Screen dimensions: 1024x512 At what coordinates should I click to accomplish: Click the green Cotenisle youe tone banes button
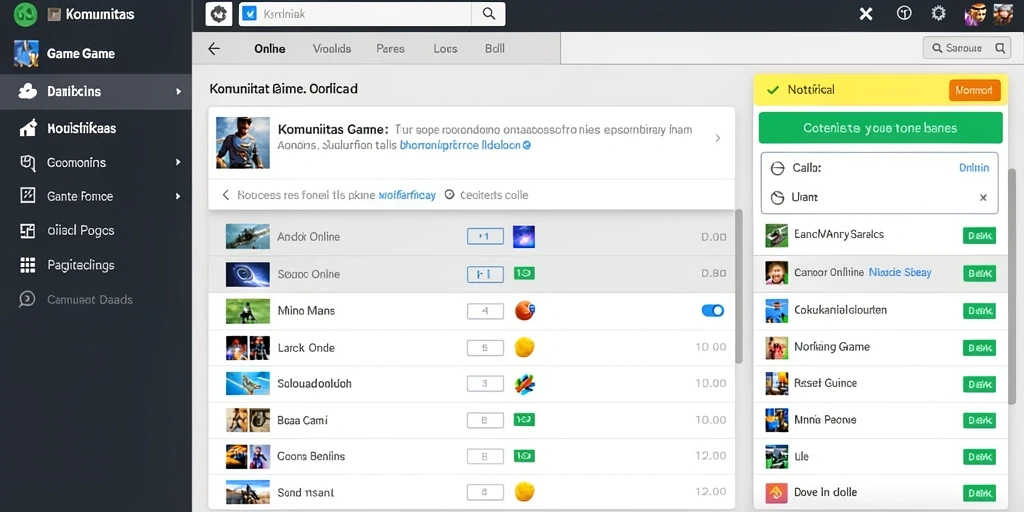pos(880,128)
